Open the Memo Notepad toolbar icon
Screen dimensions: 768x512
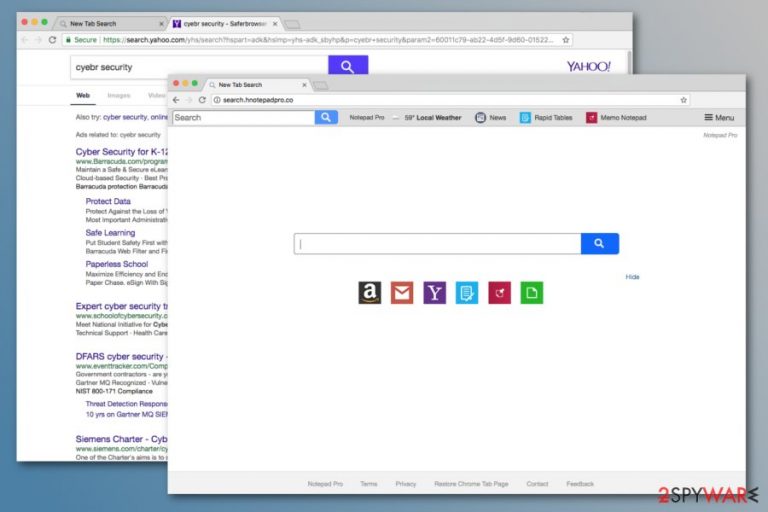pyautogui.click(x=616, y=118)
